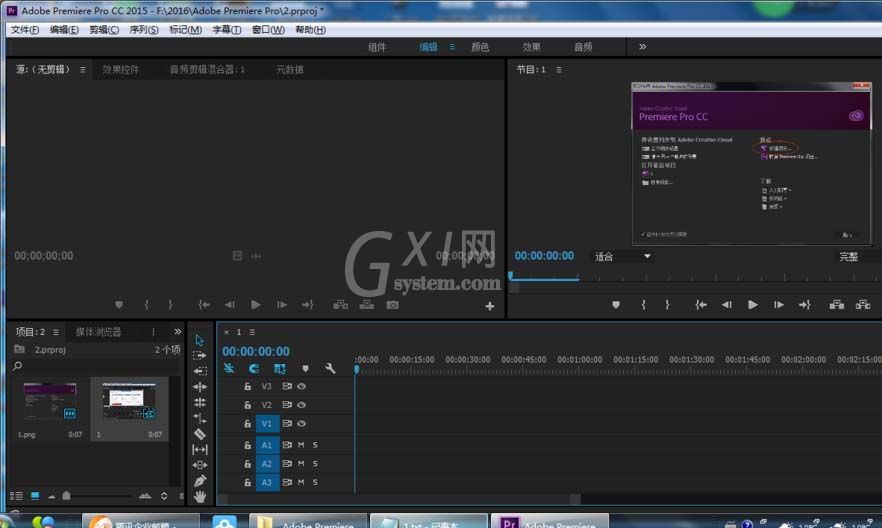Switch to the 颜色 workspace
The width and height of the screenshot is (882, 528).
point(480,47)
